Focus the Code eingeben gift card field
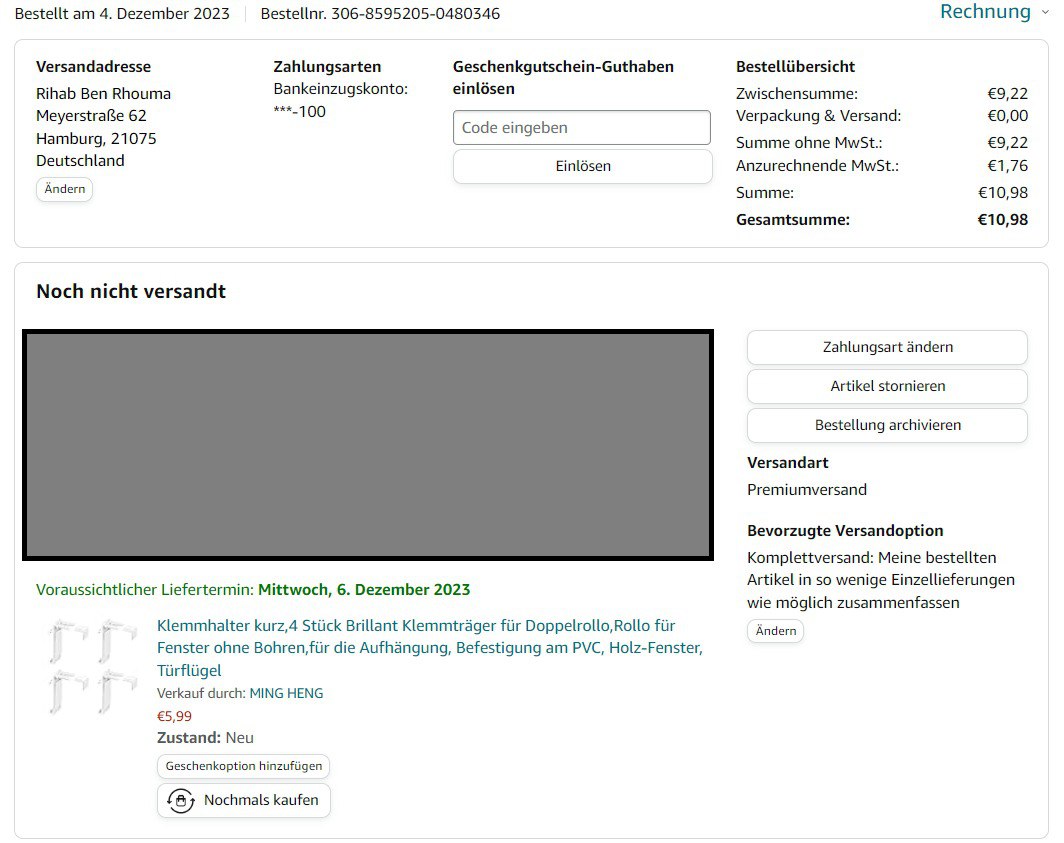The height and width of the screenshot is (843, 1064). (x=581, y=128)
